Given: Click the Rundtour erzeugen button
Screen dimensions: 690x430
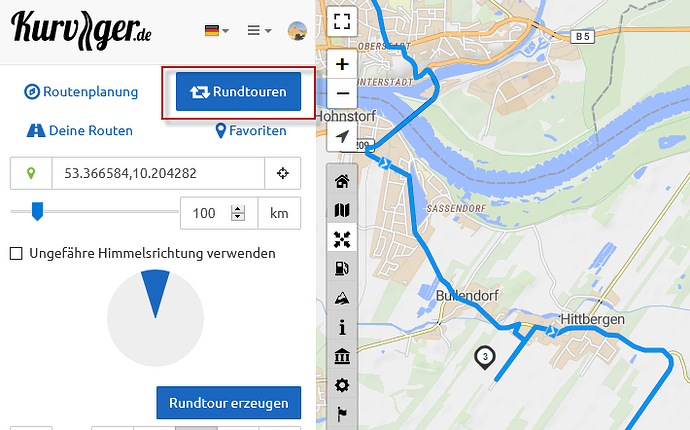Looking at the screenshot, I should (x=229, y=403).
